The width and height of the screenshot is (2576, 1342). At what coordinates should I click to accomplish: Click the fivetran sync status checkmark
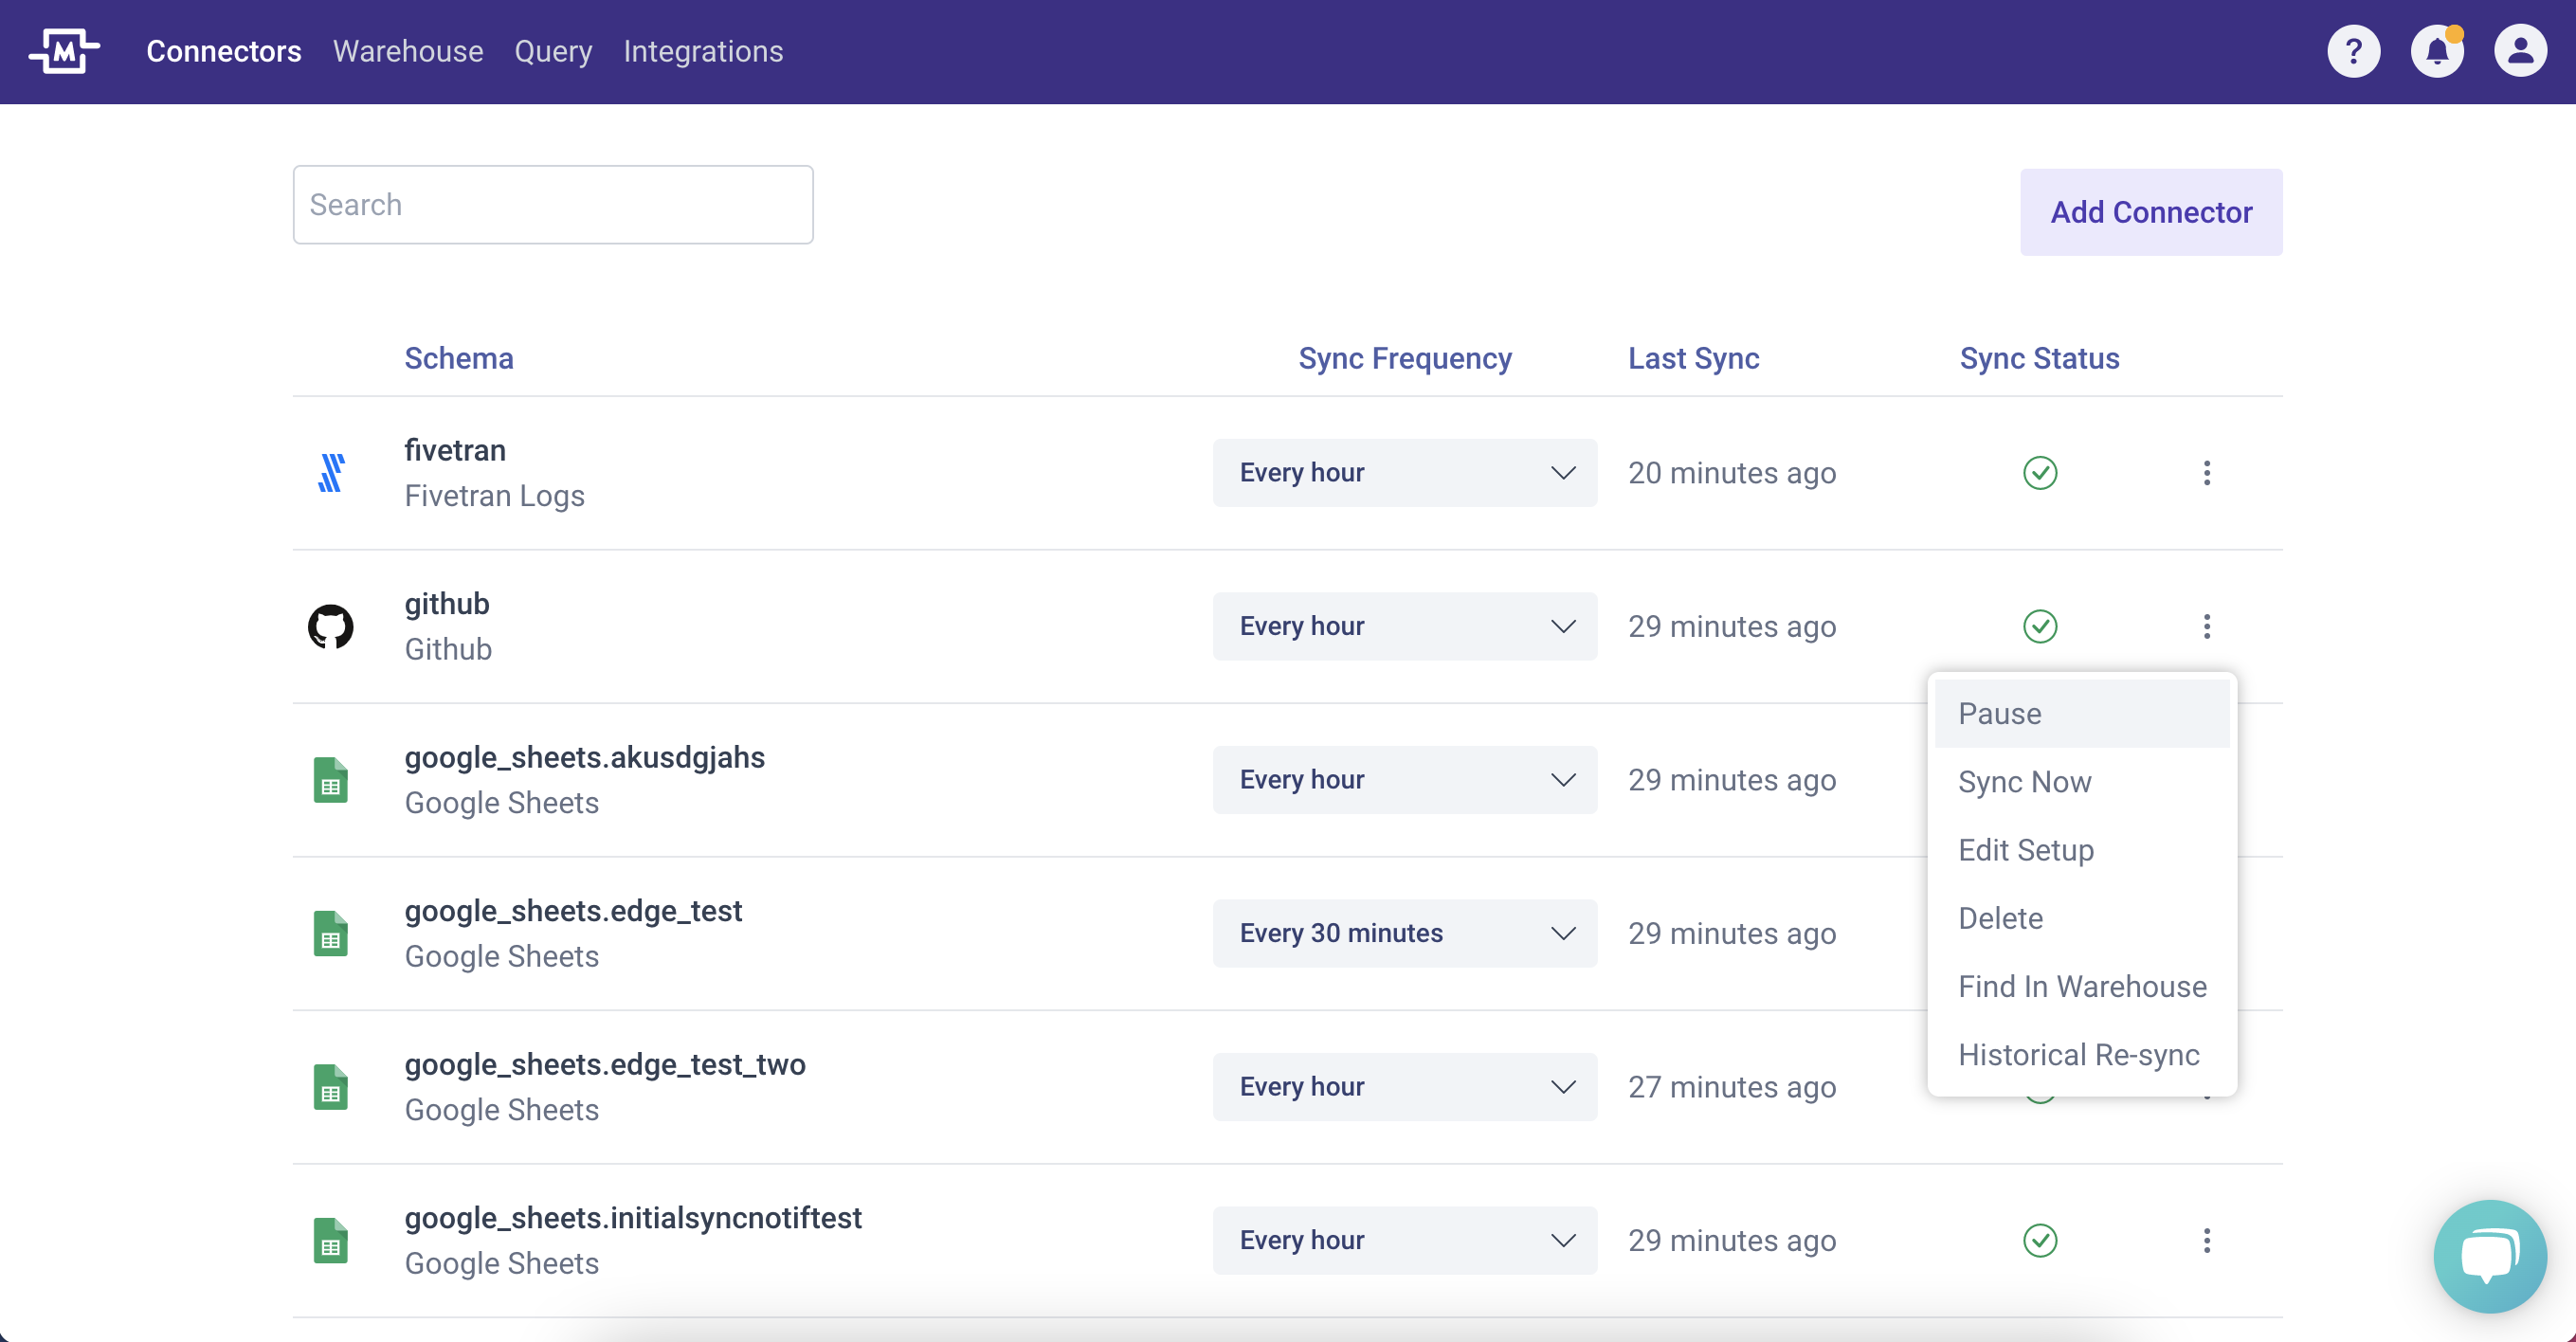click(2040, 473)
